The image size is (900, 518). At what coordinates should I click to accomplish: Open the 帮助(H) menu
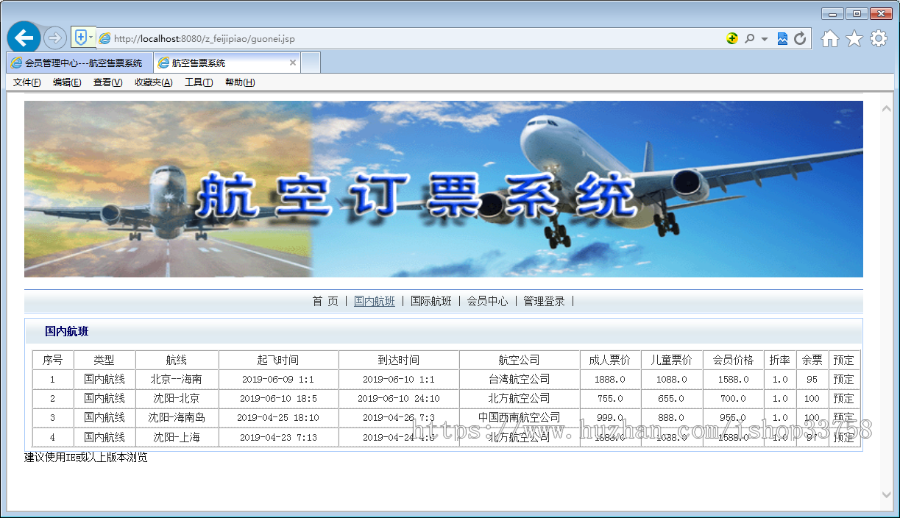pos(240,82)
